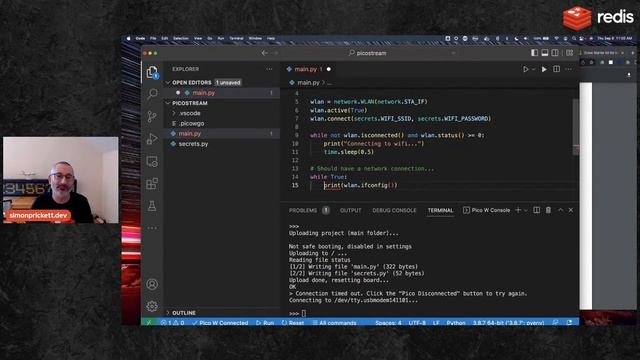Open the Testing flask view
The image size is (640, 360).
[152, 206]
